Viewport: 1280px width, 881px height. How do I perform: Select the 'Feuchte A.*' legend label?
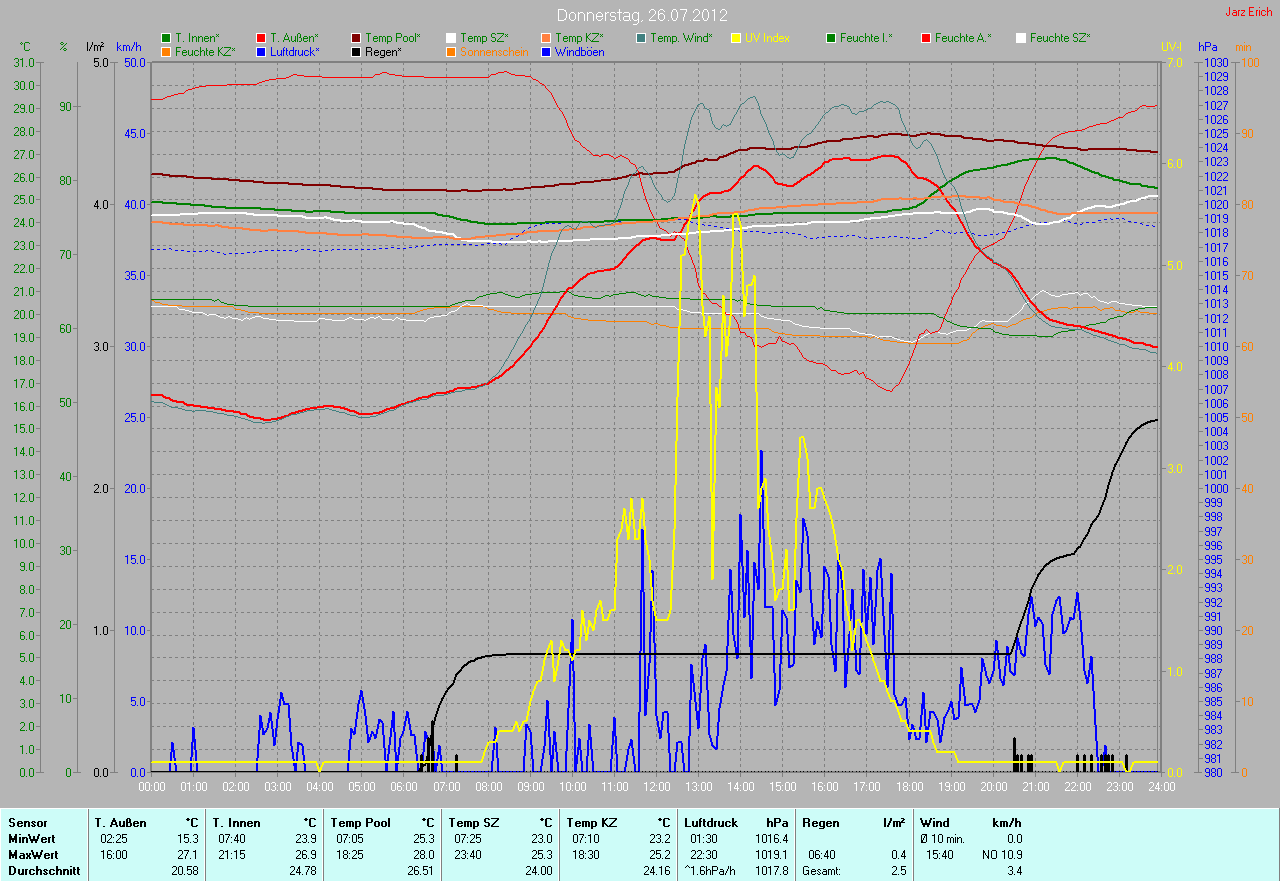(963, 38)
